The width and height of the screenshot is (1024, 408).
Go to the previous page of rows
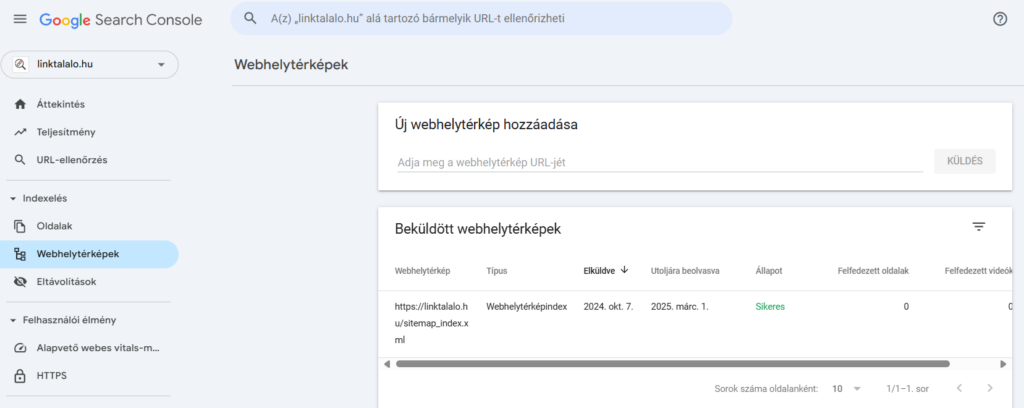click(x=959, y=388)
